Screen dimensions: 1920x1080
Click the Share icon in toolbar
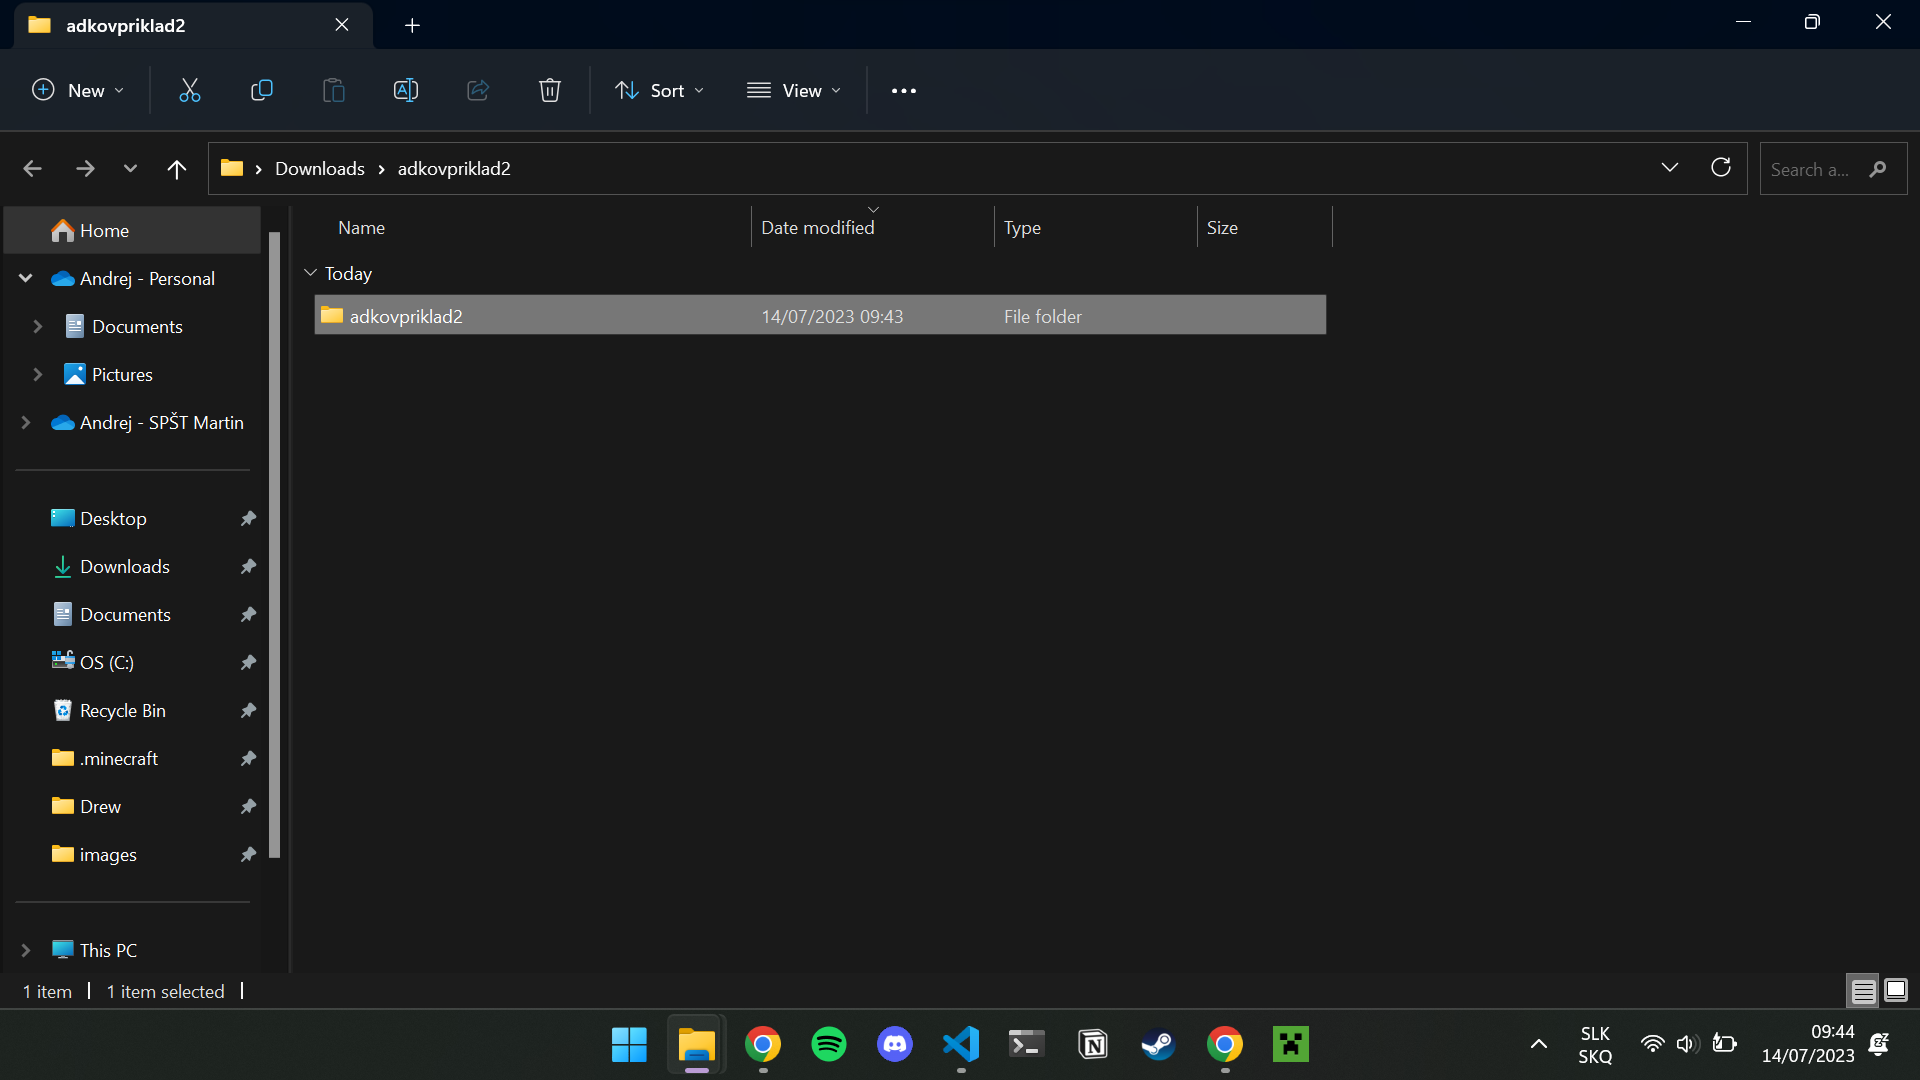[478, 90]
